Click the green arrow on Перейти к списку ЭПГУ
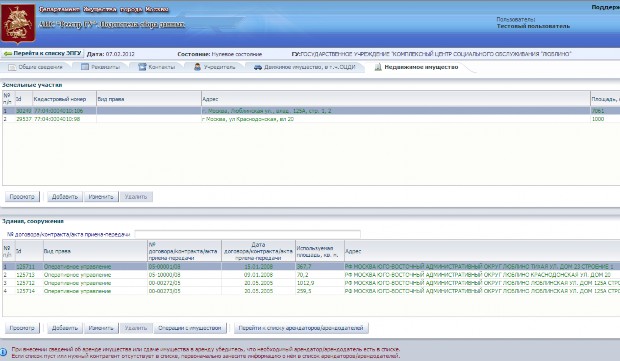Image resolution: width=620 pixels, height=361 pixels. coord(7,53)
